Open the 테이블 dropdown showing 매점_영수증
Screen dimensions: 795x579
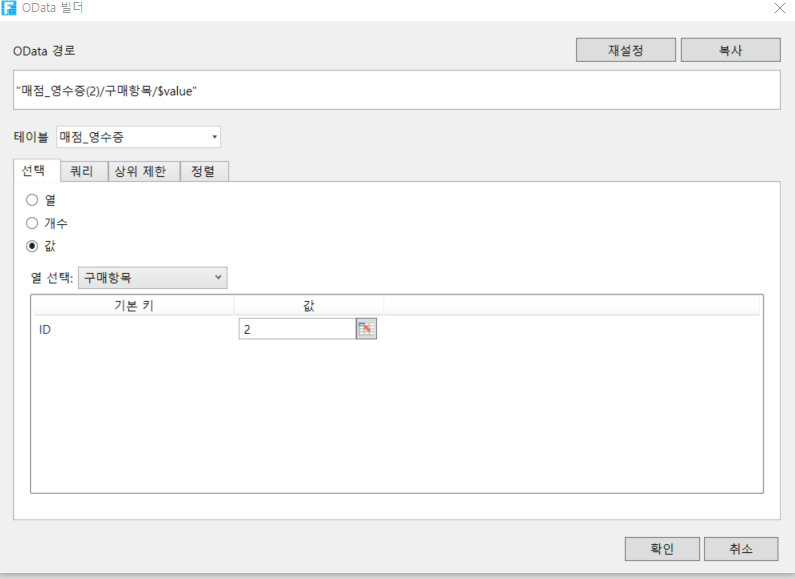(x=138, y=137)
